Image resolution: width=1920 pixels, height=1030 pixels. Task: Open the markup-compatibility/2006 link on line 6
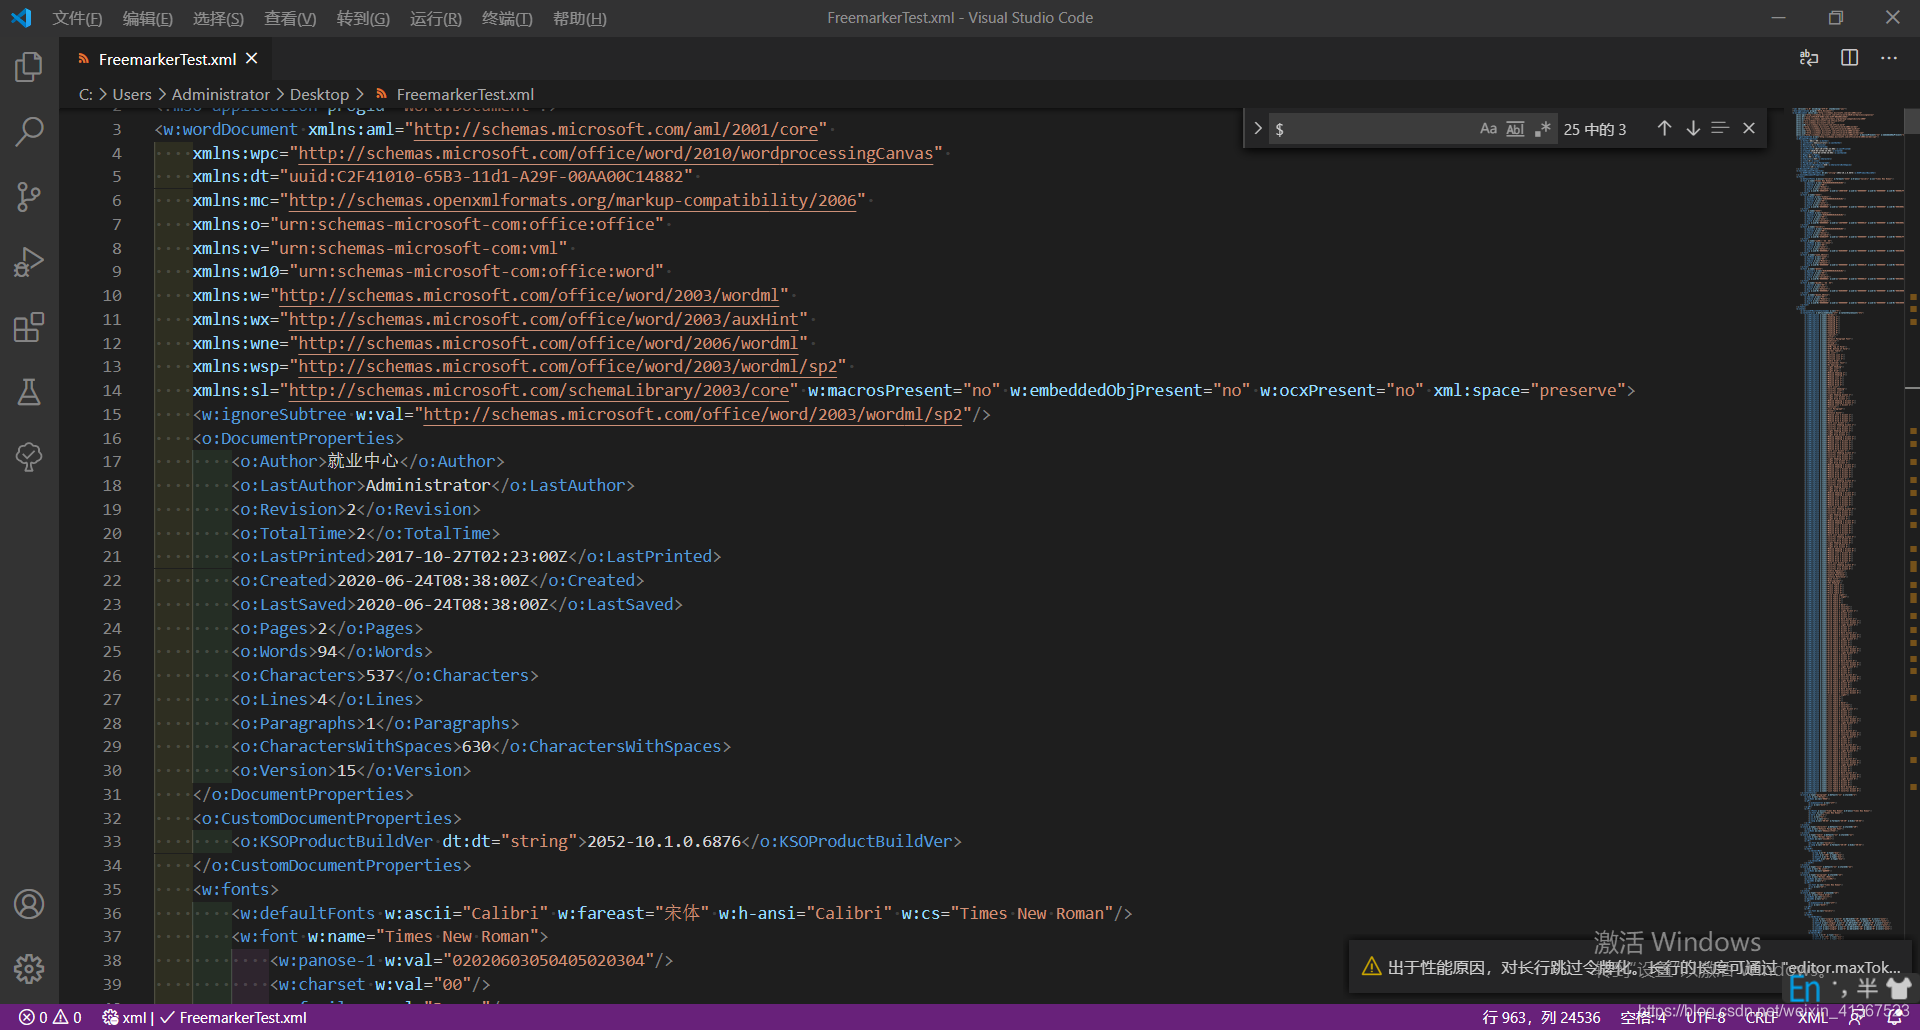point(572,200)
